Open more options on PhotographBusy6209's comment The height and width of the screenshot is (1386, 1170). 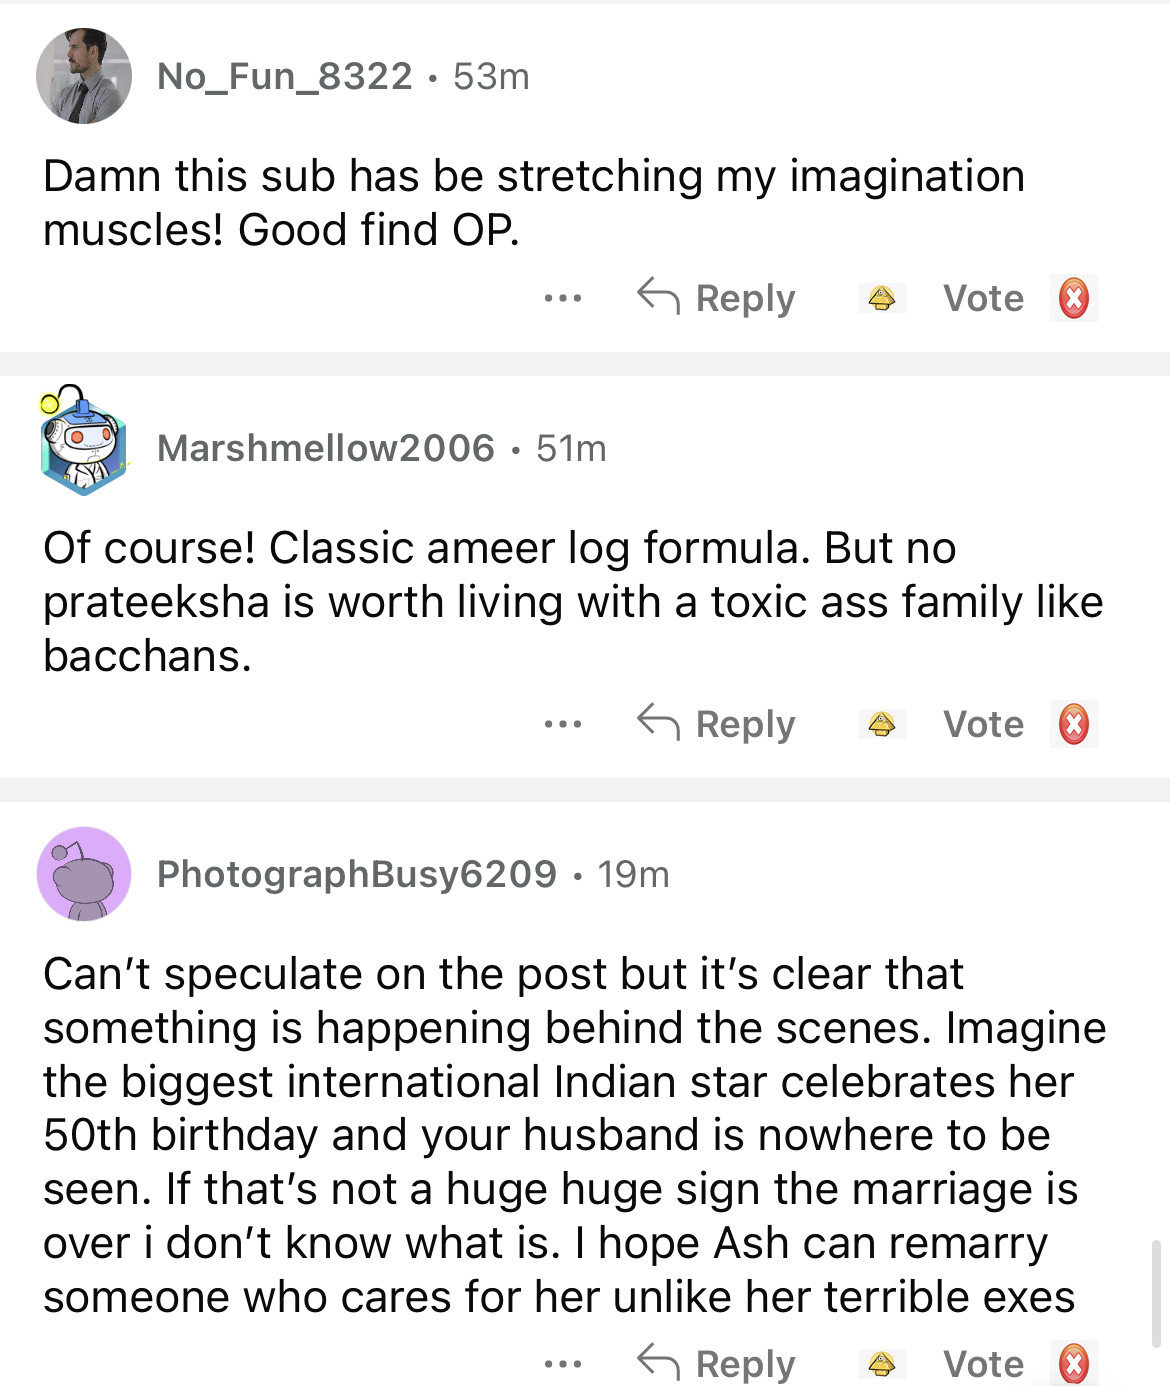[563, 1363]
